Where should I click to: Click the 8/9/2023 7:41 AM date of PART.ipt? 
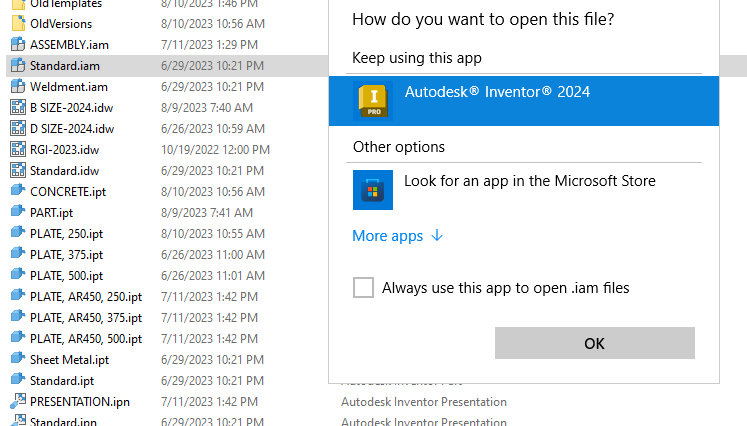[x=207, y=213]
